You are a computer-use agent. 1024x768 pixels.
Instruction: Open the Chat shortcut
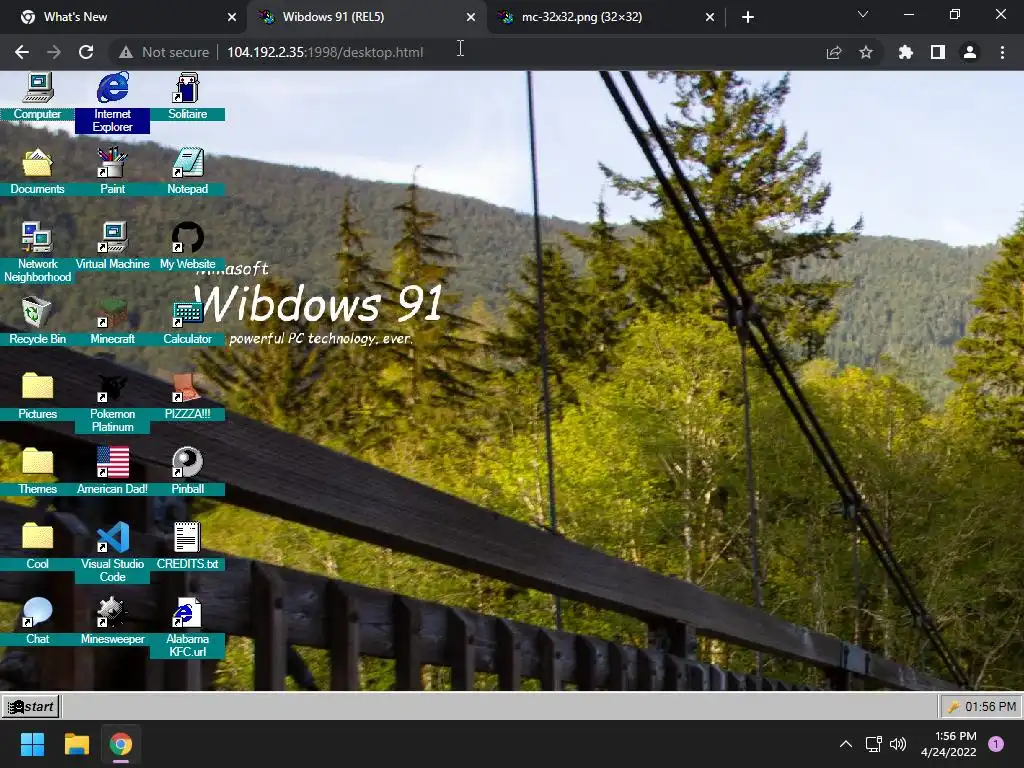pyautogui.click(x=37, y=622)
